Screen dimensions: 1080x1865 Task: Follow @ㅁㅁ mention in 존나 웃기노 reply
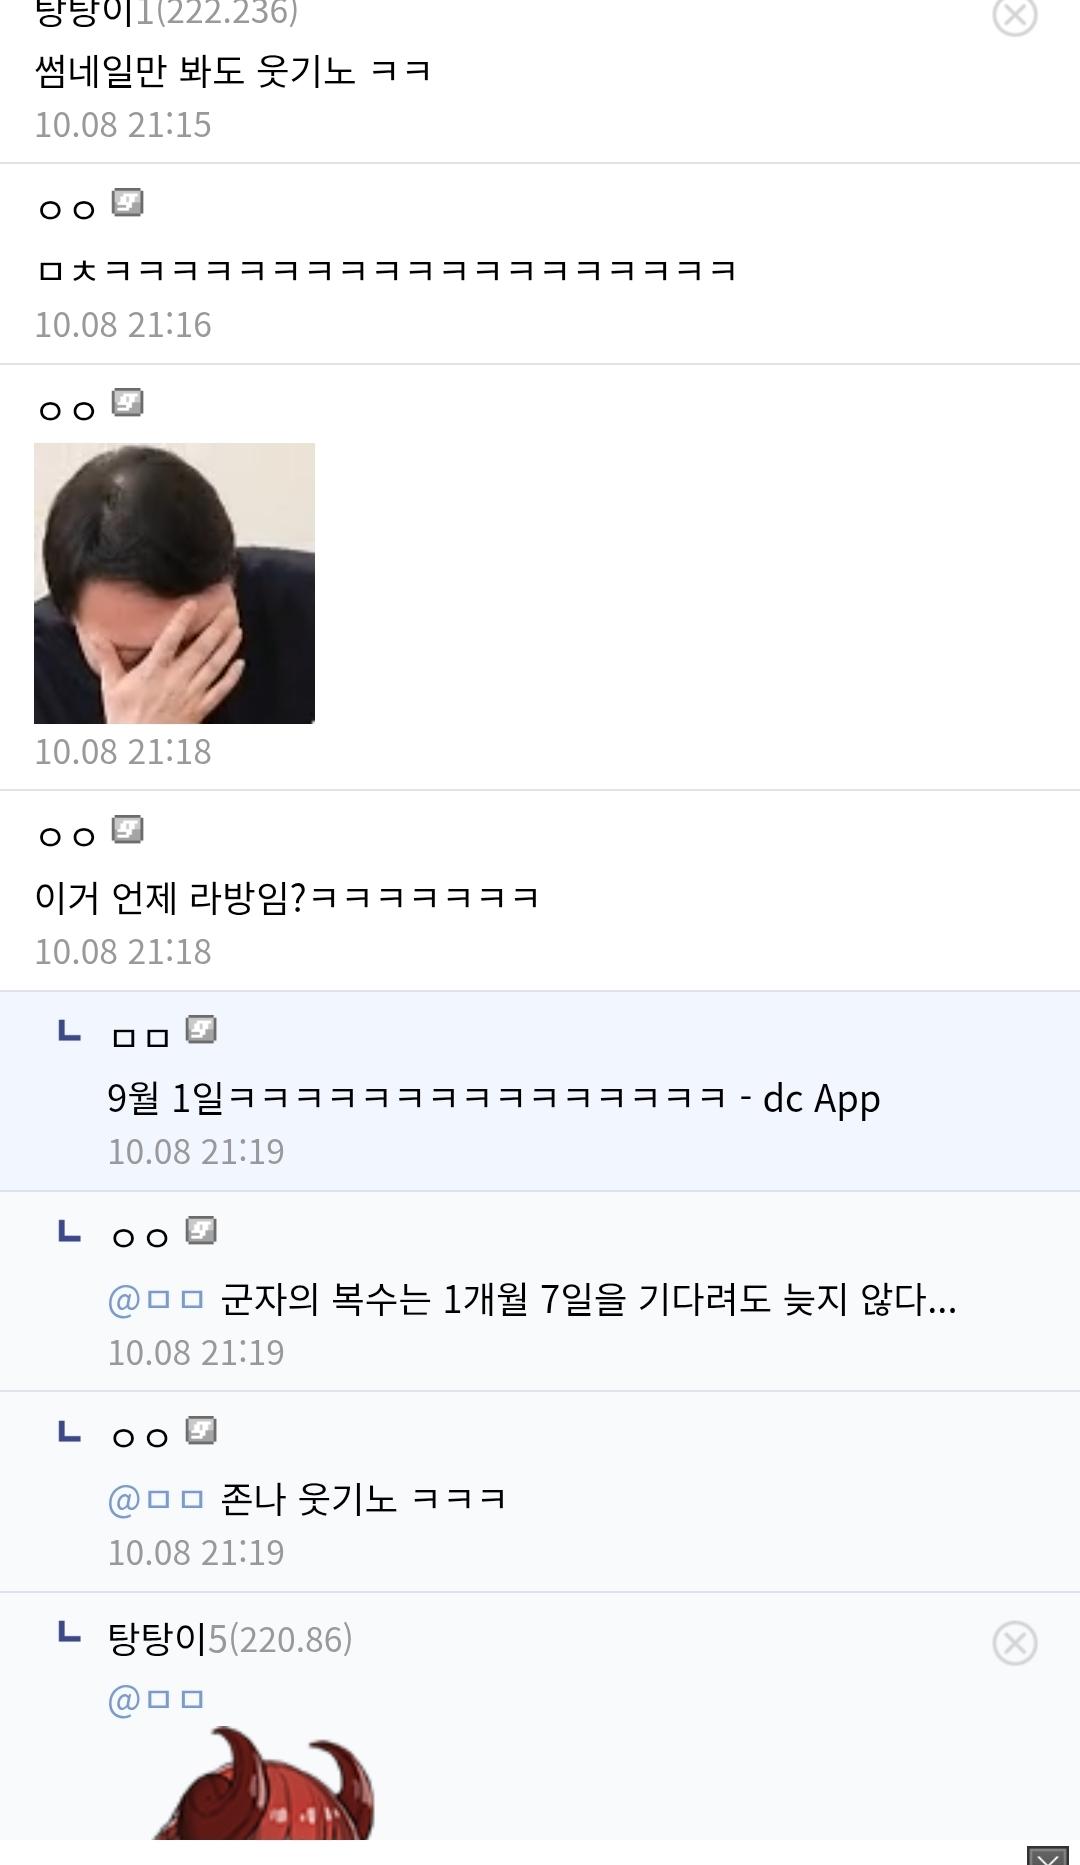156,1499
